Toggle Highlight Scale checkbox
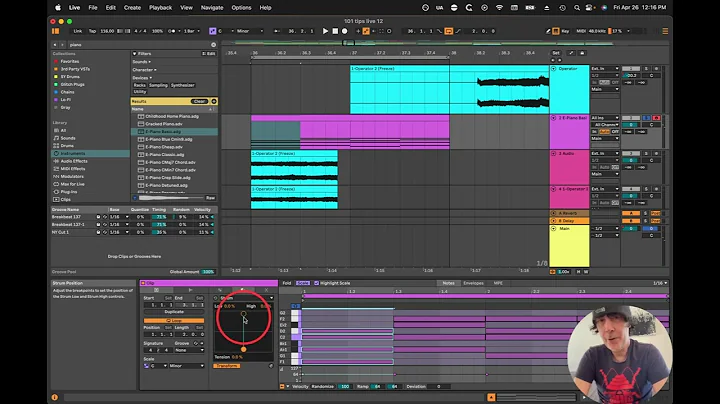Screen dimensions: 720x404 click(x=316, y=283)
